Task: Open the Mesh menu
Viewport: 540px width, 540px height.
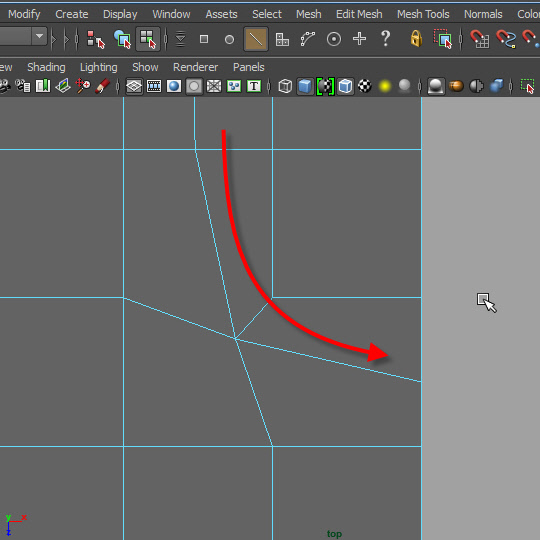Action: tap(309, 14)
